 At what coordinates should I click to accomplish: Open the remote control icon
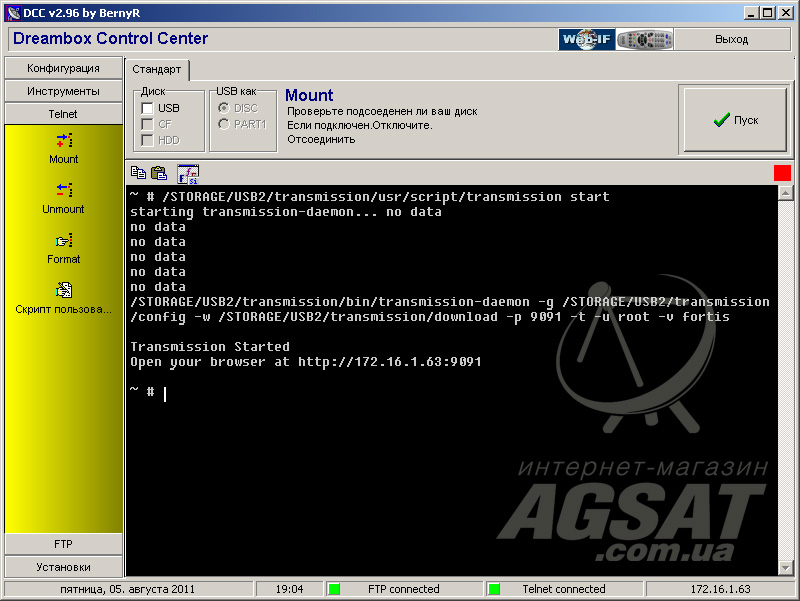[645, 39]
